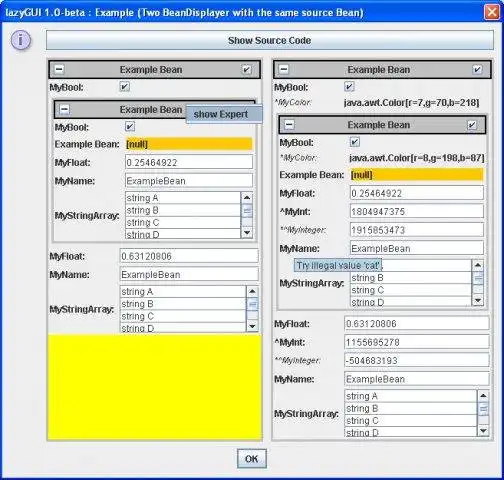The width and height of the screenshot is (504, 480).
Task: Select string B in left nested MyStringArray
Action: 183,210
